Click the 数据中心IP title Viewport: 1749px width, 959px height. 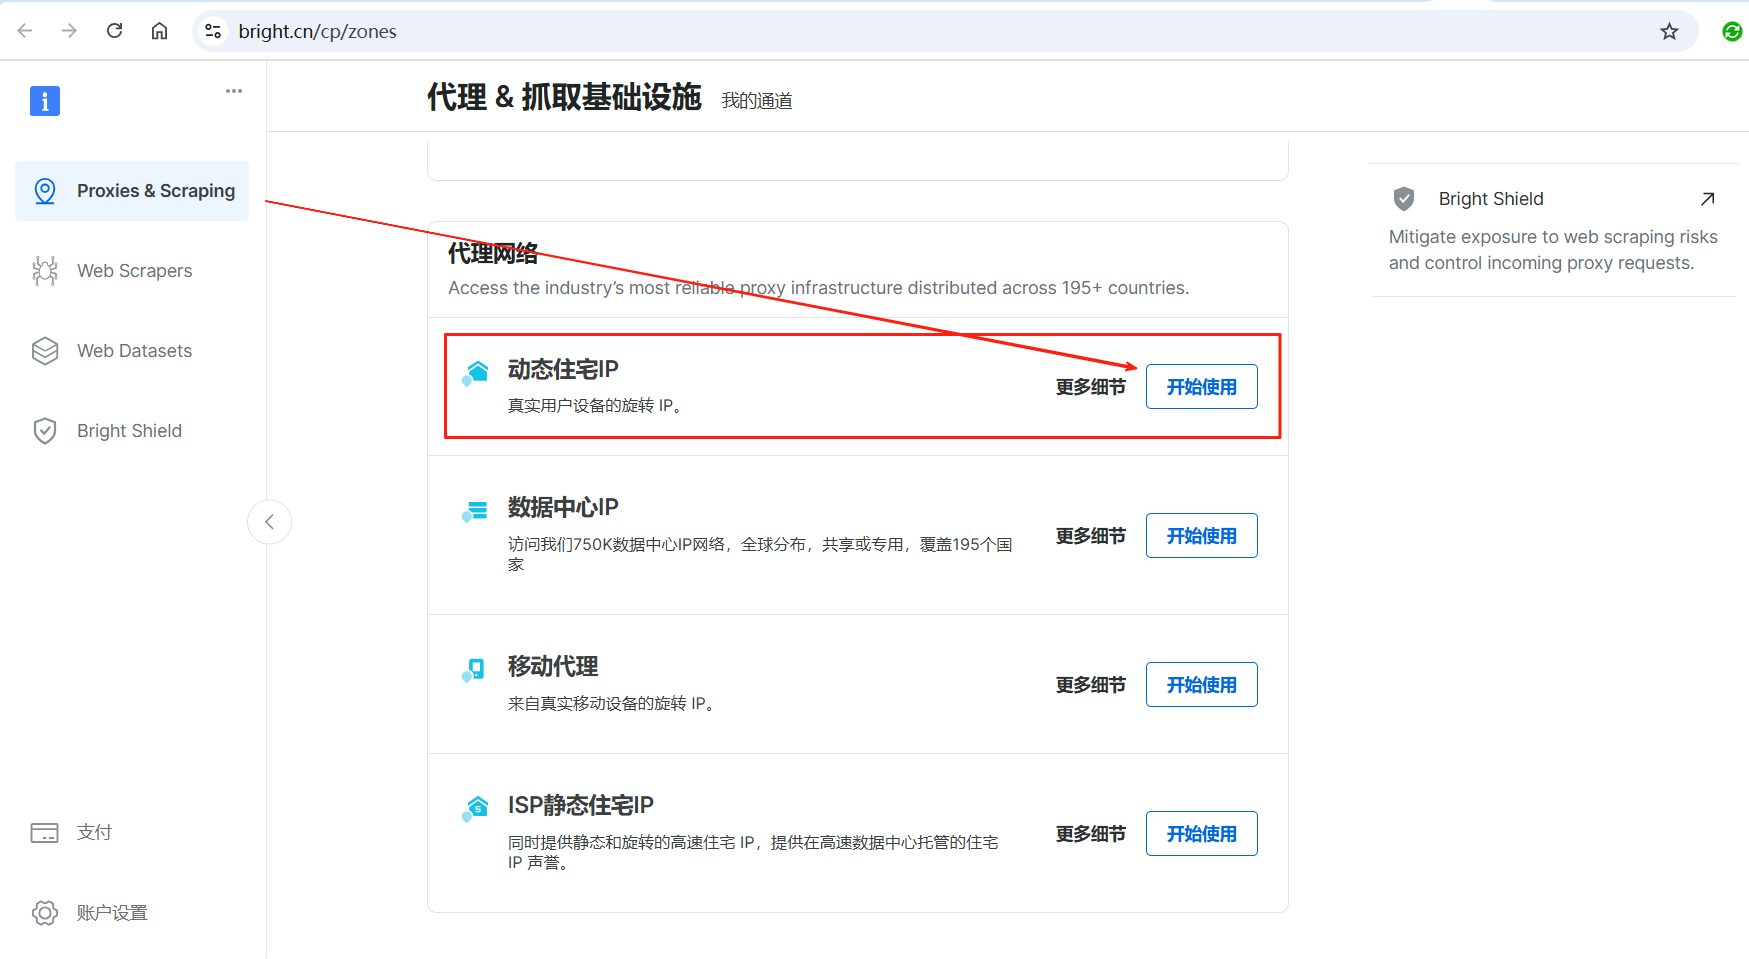(x=563, y=508)
